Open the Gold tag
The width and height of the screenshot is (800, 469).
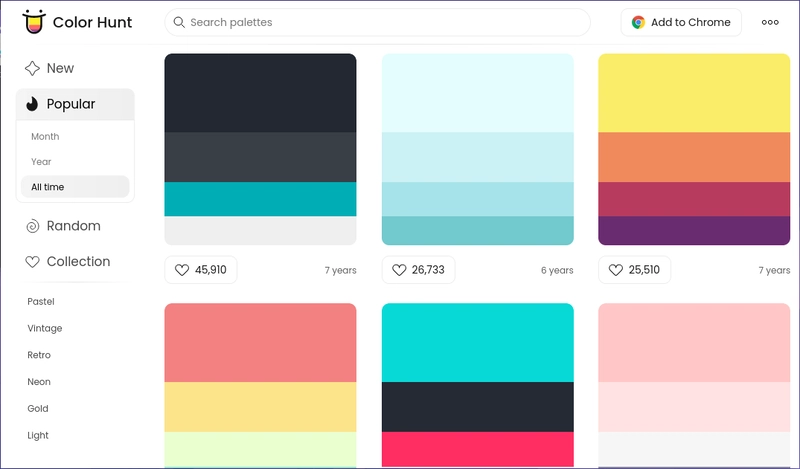(x=38, y=409)
